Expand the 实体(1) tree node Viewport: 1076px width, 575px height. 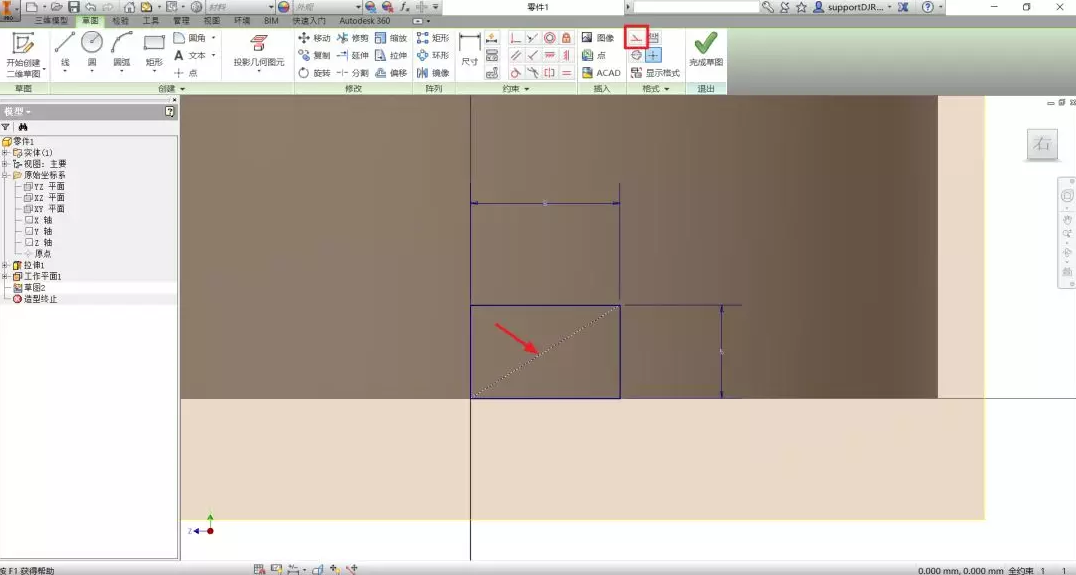(5, 152)
